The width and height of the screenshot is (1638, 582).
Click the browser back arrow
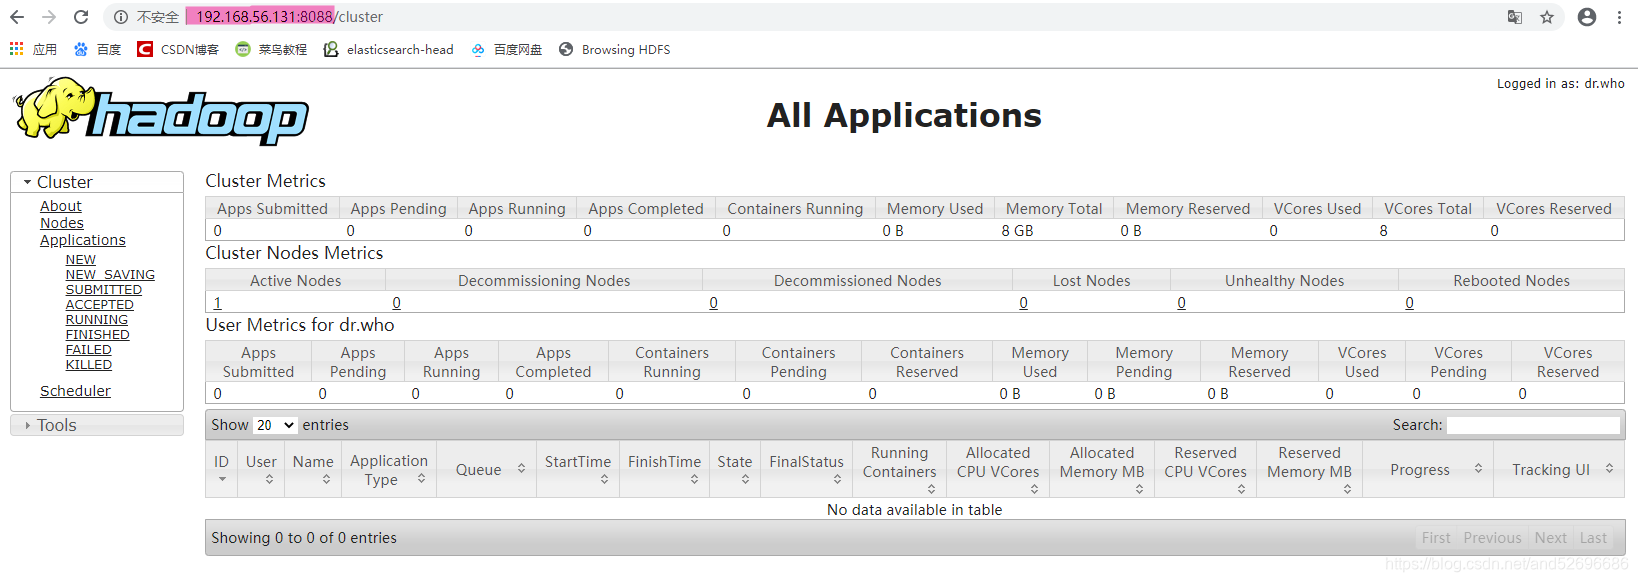click(17, 17)
